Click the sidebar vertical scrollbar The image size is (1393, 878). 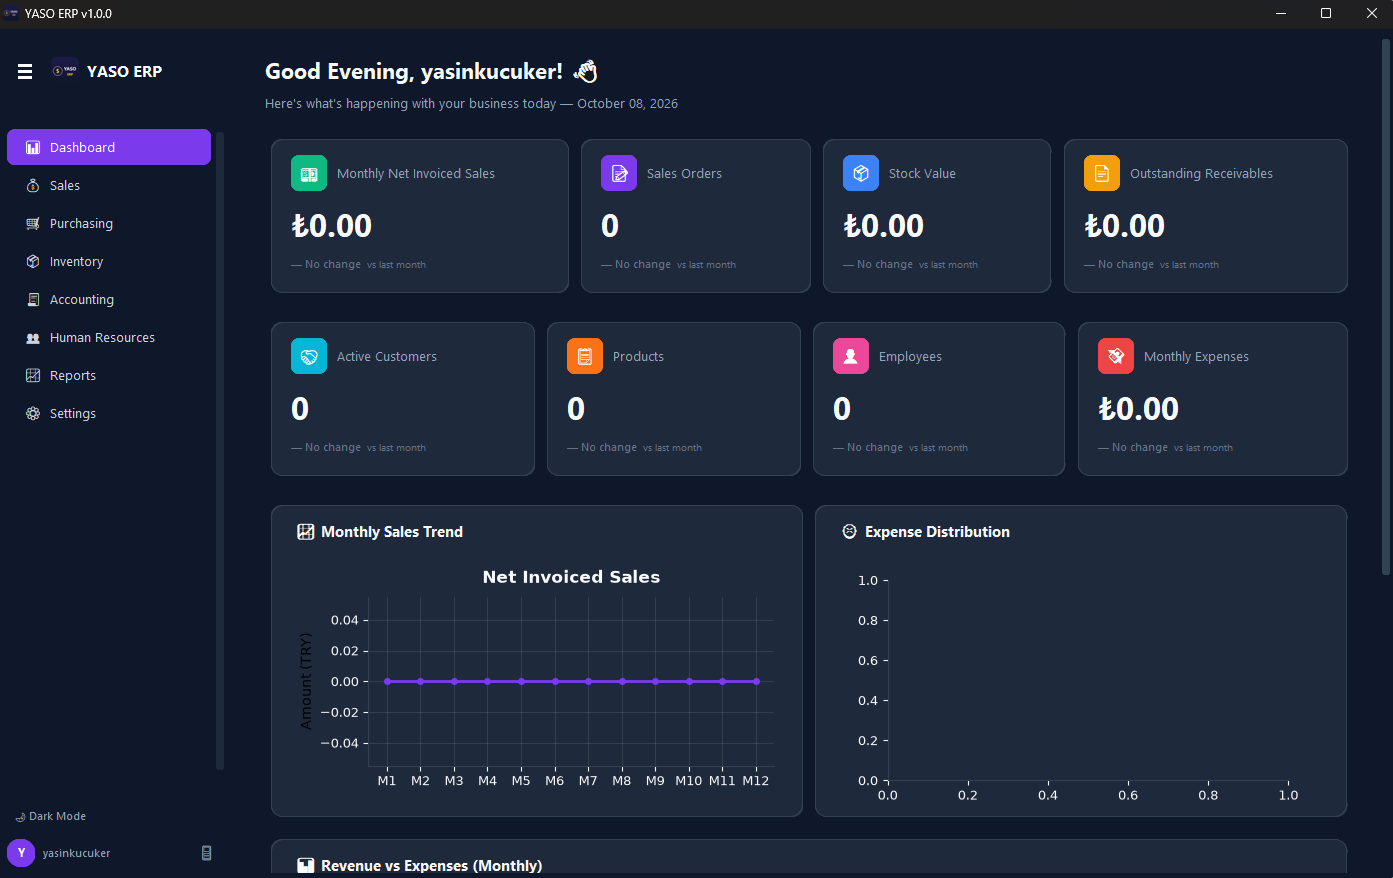tap(220, 450)
